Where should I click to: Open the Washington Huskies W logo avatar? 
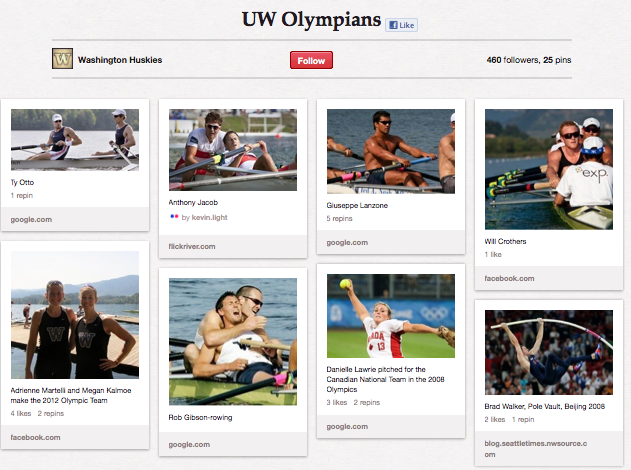point(62,58)
